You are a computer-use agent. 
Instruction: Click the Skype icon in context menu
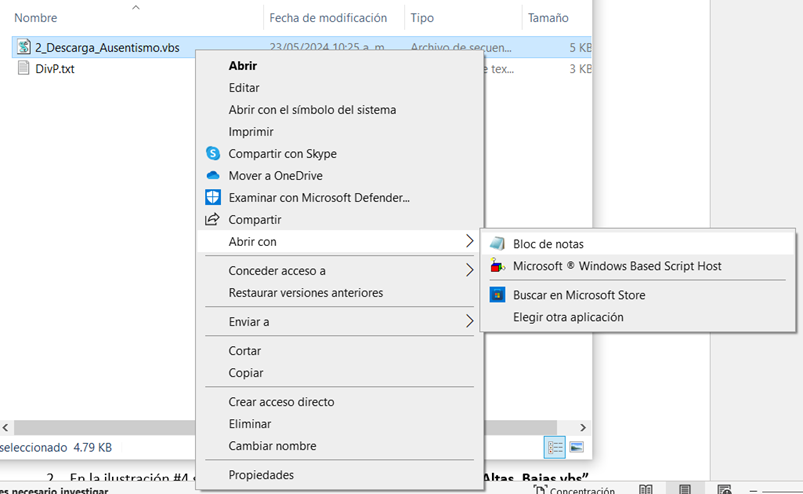coord(212,154)
